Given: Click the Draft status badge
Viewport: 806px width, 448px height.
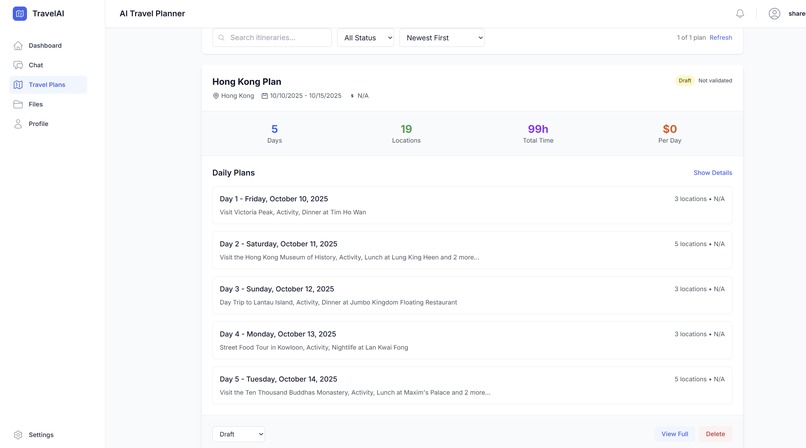Looking at the screenshot, I should tap(685, 81).
